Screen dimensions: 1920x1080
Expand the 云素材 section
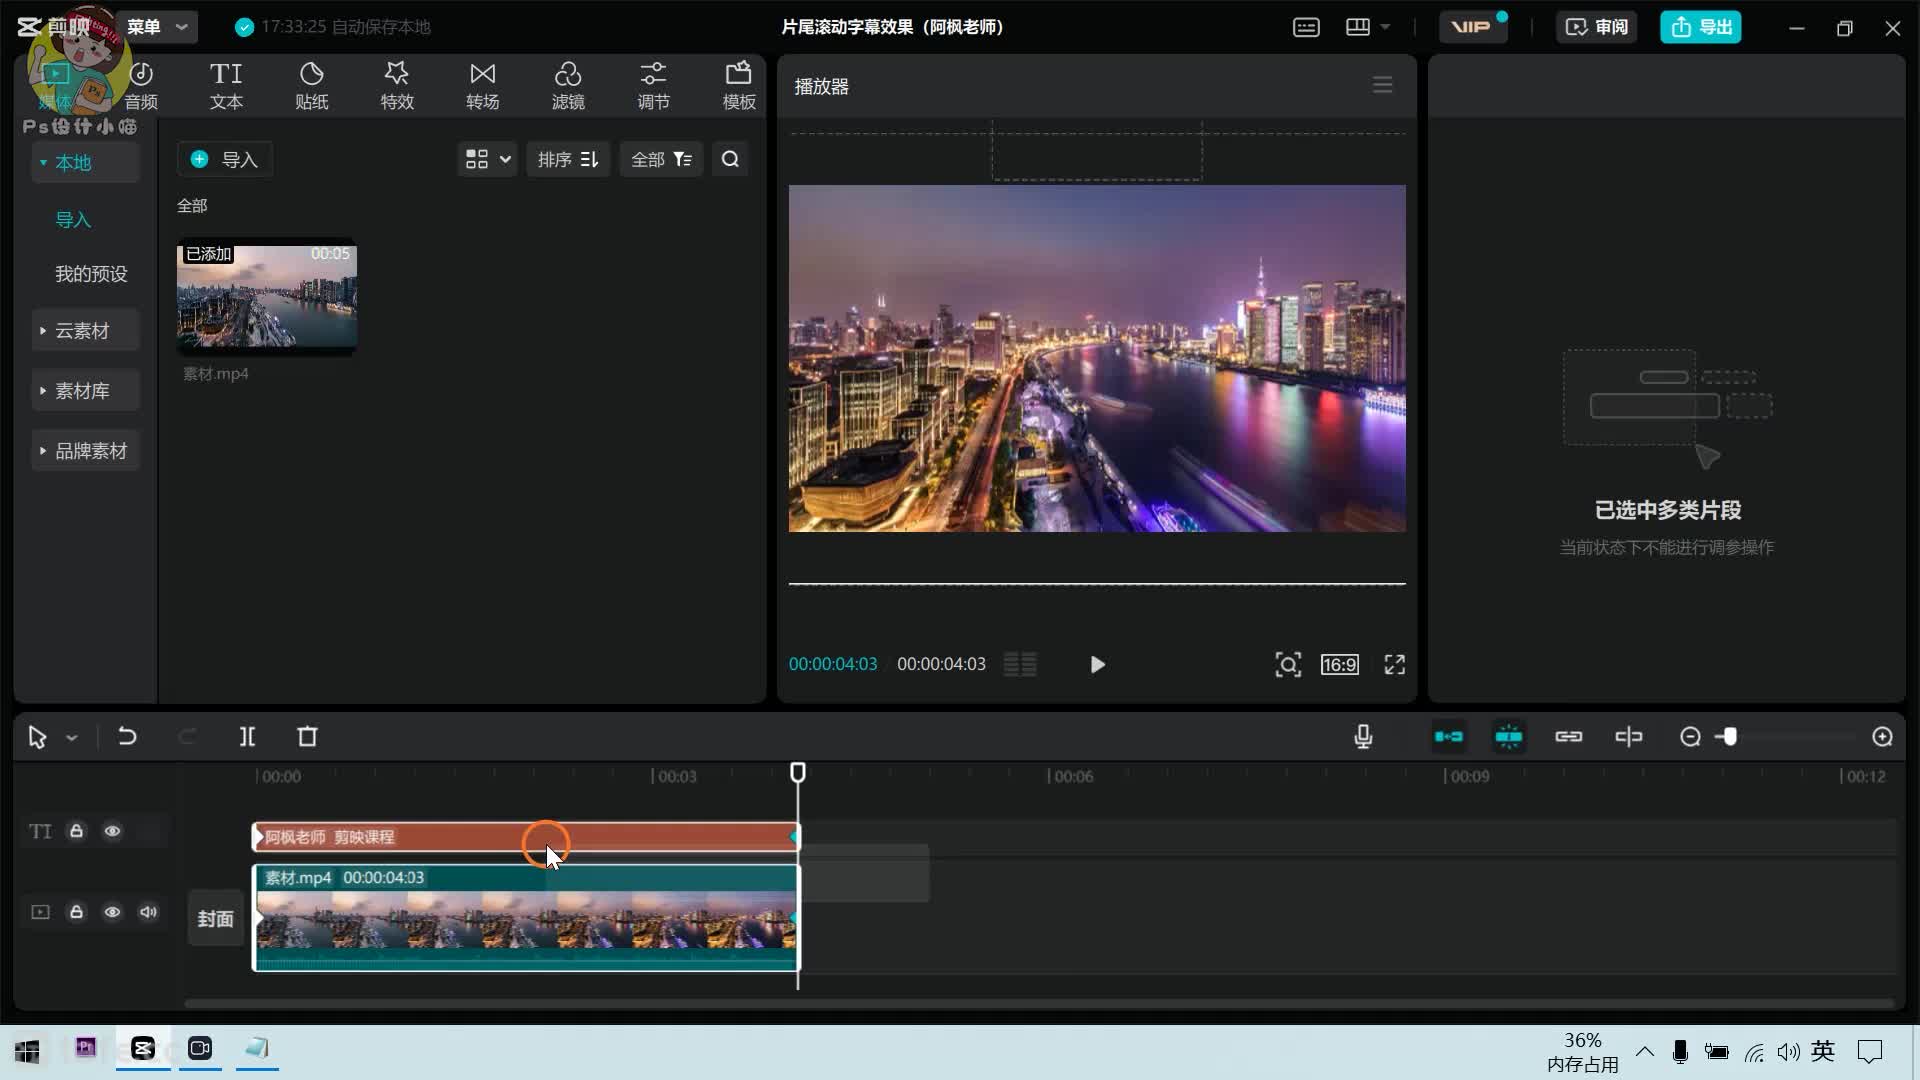click(85, 331)
